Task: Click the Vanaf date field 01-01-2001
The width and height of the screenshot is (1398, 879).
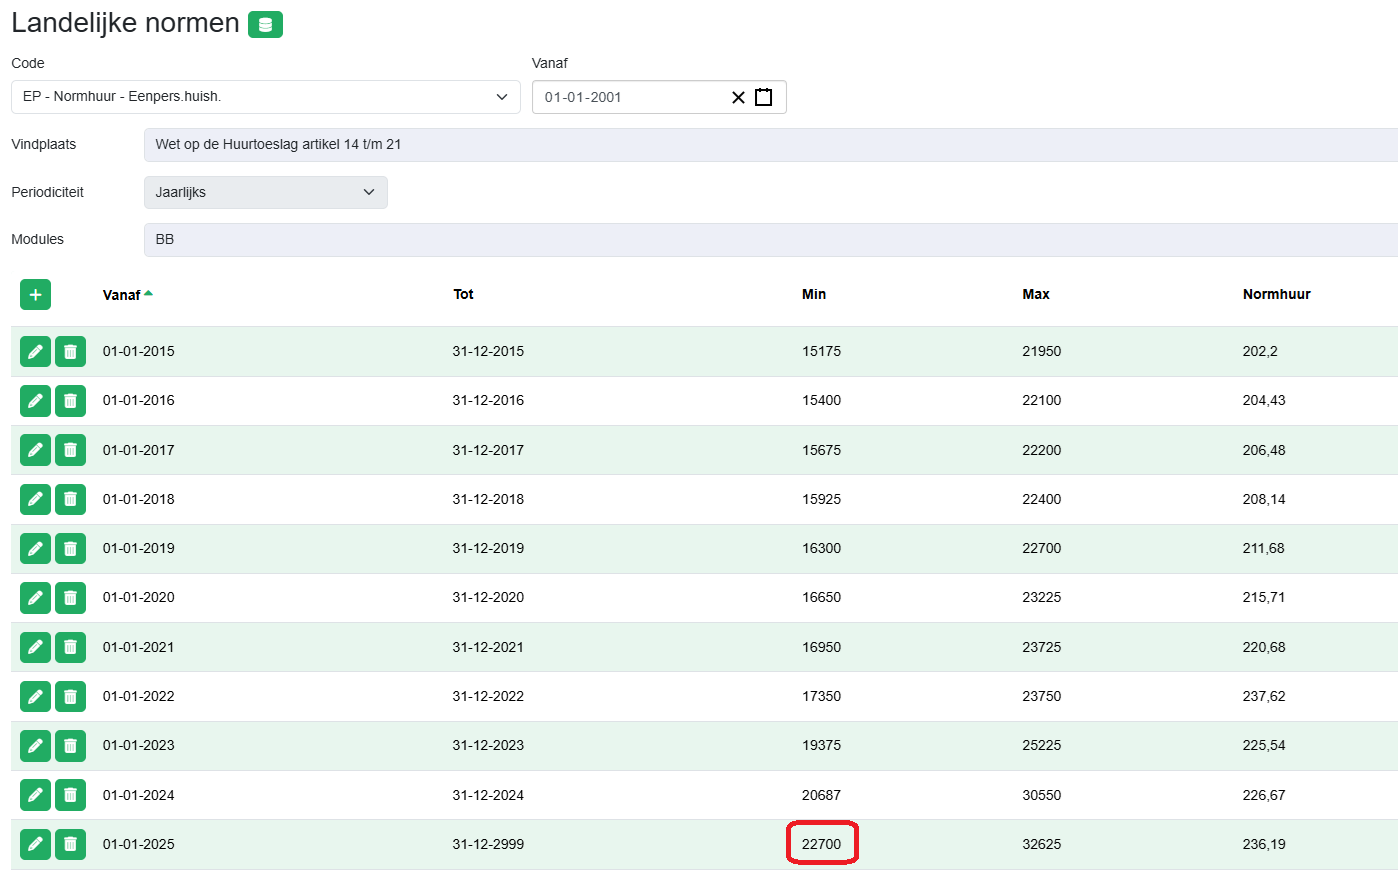Action: coord(630,98)
